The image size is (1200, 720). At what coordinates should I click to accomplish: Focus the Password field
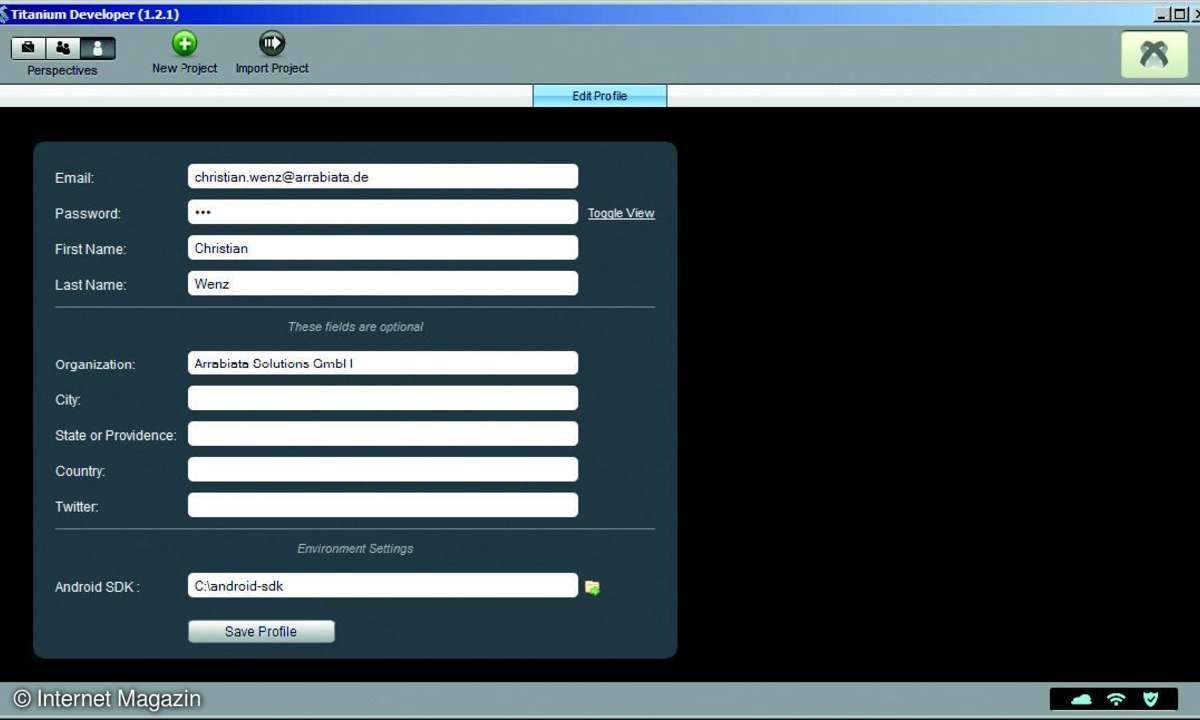383,212
